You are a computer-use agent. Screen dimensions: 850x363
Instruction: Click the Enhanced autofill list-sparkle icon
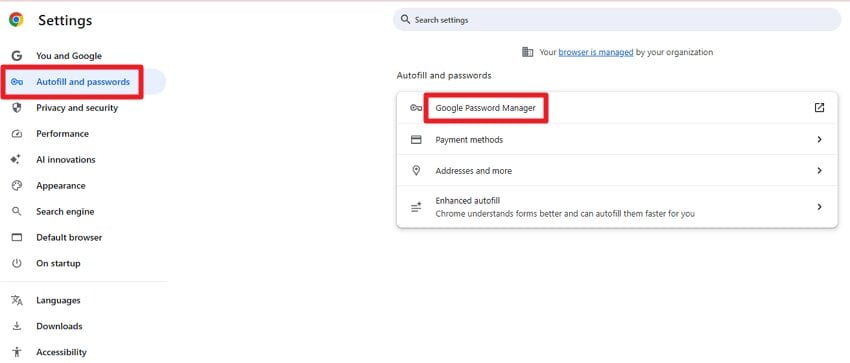416,207
